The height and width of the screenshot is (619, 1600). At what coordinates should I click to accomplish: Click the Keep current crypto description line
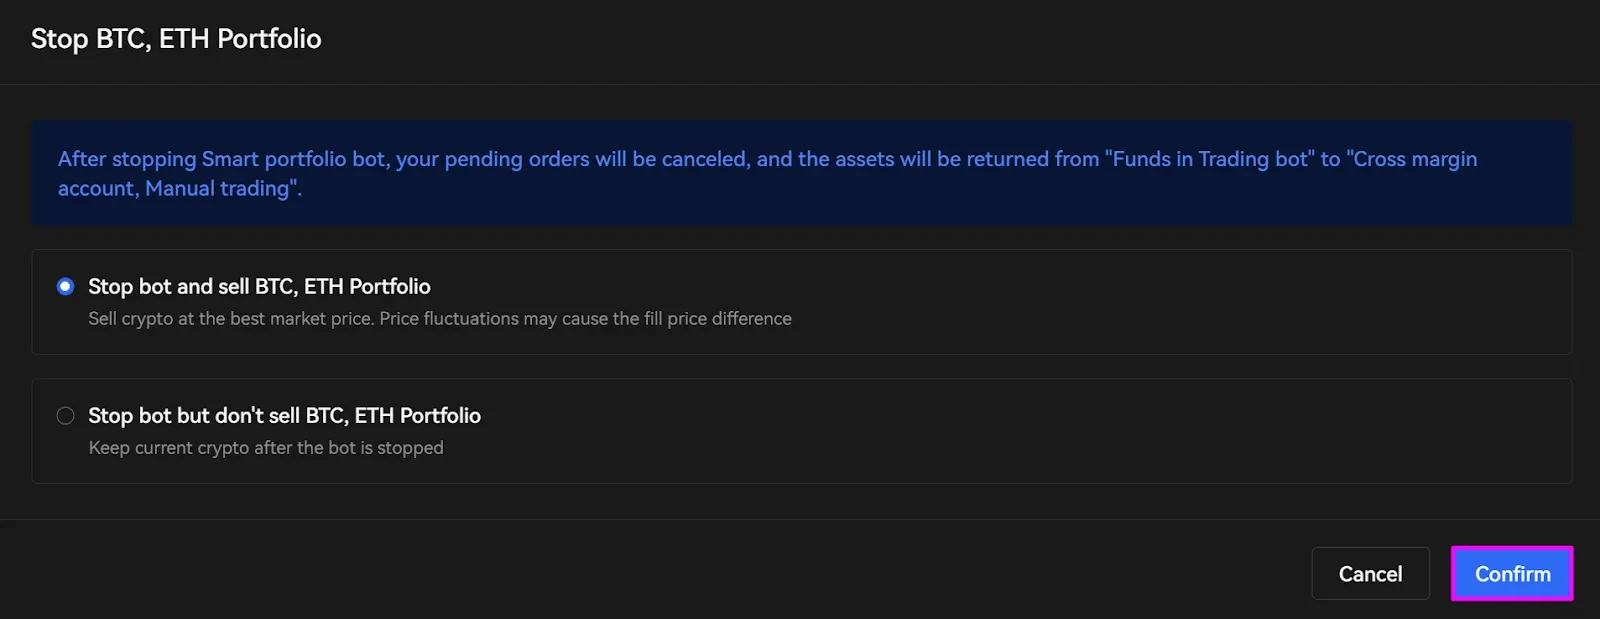(x=266, y=448)
